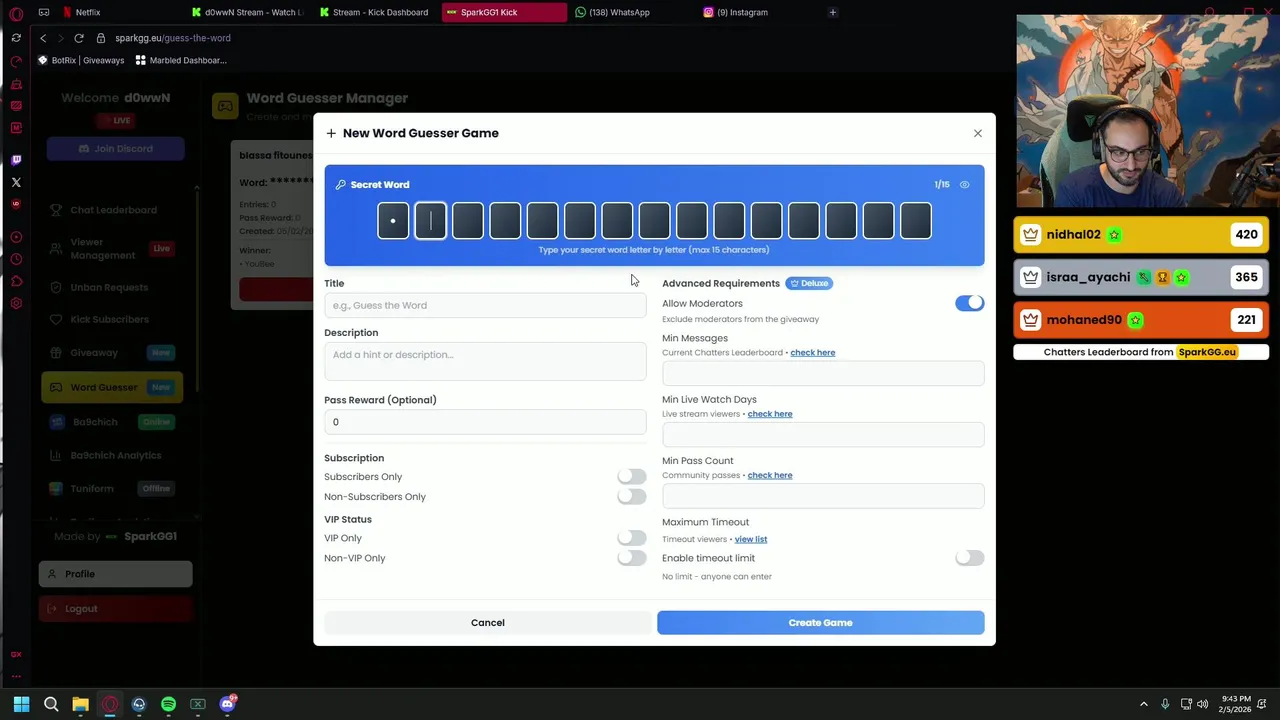Click Create Game button
This screenshot has width=1280, height=720.
point(820,623)
